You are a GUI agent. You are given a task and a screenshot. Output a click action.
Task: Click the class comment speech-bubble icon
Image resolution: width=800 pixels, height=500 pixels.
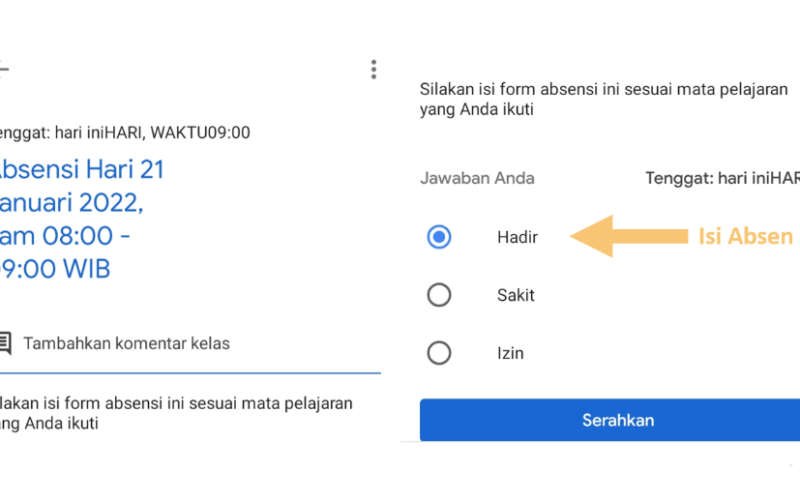pos(5,343)
